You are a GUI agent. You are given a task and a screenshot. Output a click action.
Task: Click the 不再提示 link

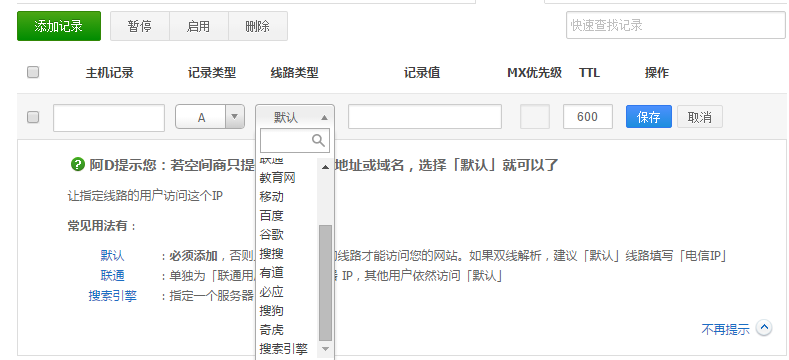point(725,329)
